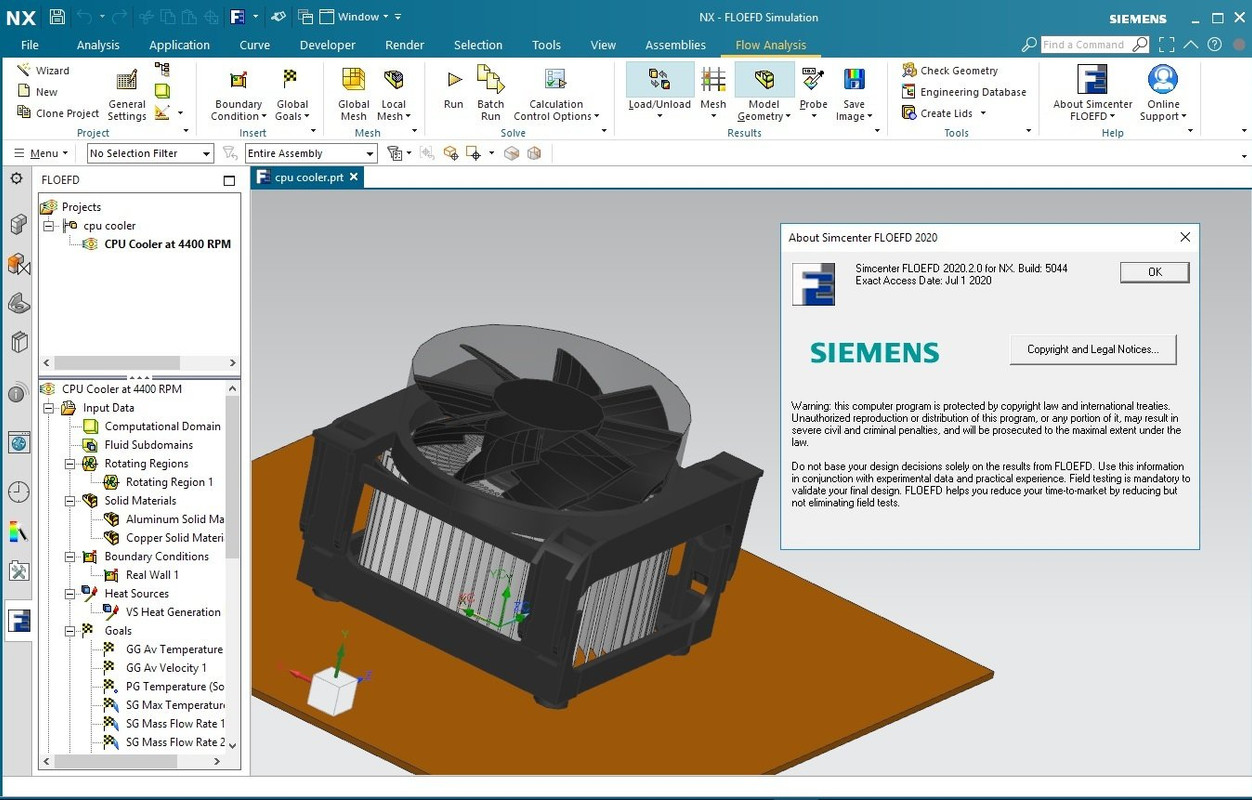Switch to the Tools tab

[546, 45]
